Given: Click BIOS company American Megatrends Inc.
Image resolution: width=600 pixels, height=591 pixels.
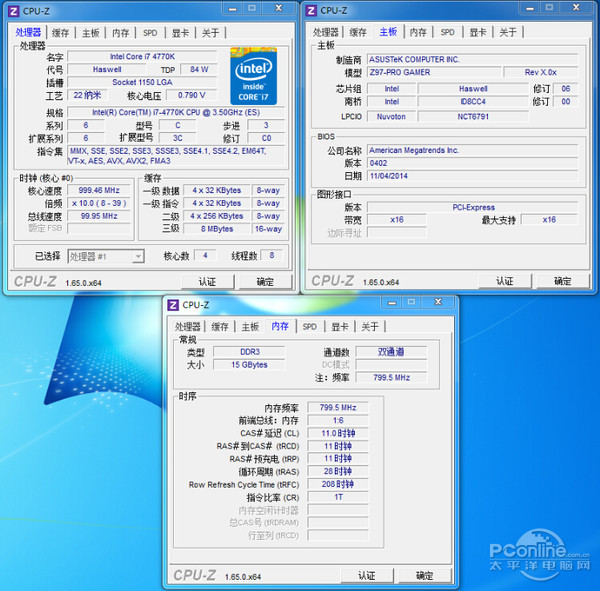Looking at the screenshot, I should point(472,150).
